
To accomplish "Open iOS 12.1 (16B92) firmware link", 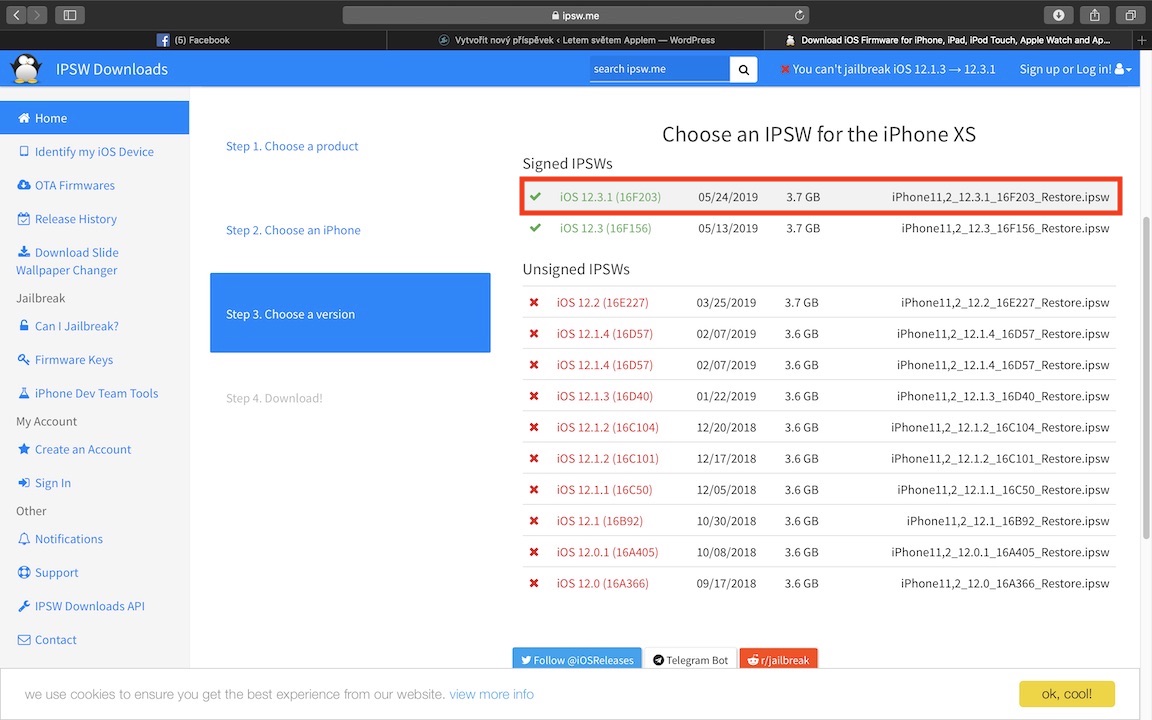I will point(600,521).
